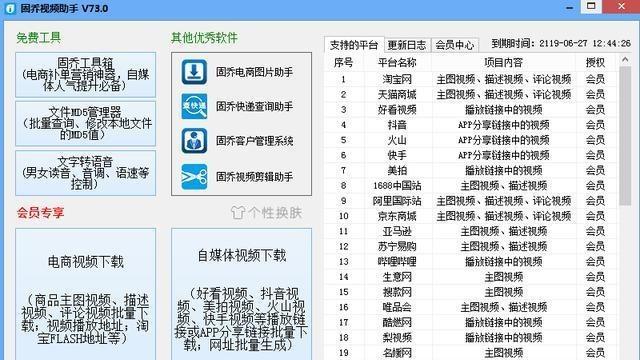The image size is (640, 360).
Task: Click 固乔视频剪辑助手 label
Action: click(254, 177)
